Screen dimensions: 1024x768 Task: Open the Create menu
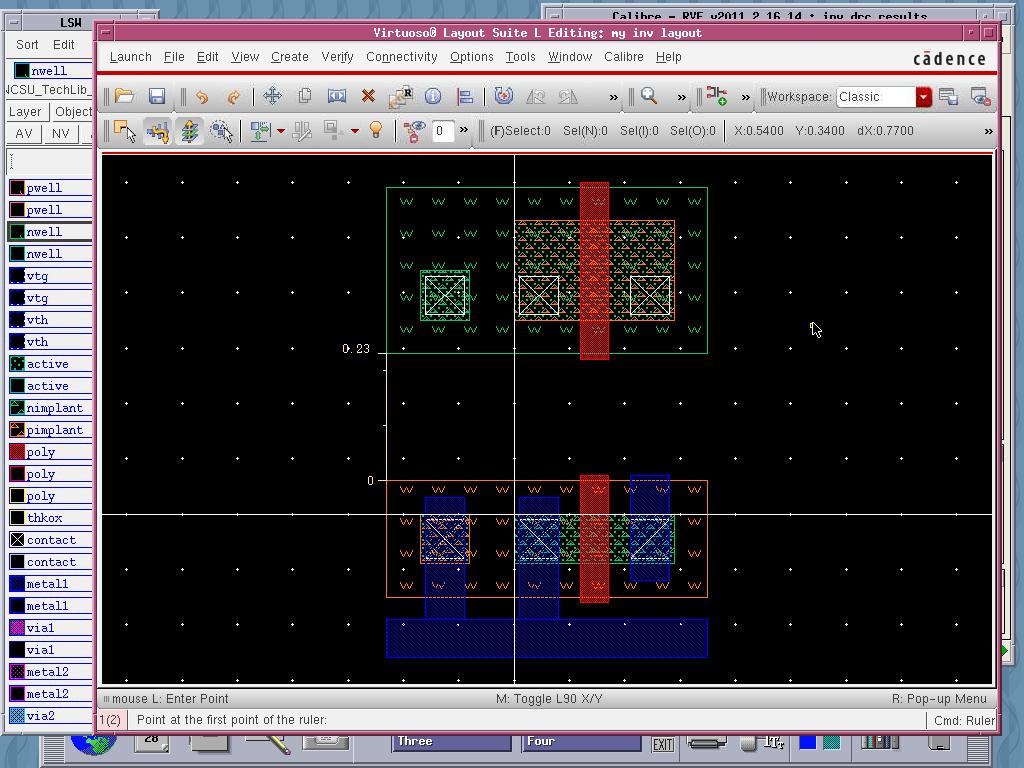tap(289, 57)
